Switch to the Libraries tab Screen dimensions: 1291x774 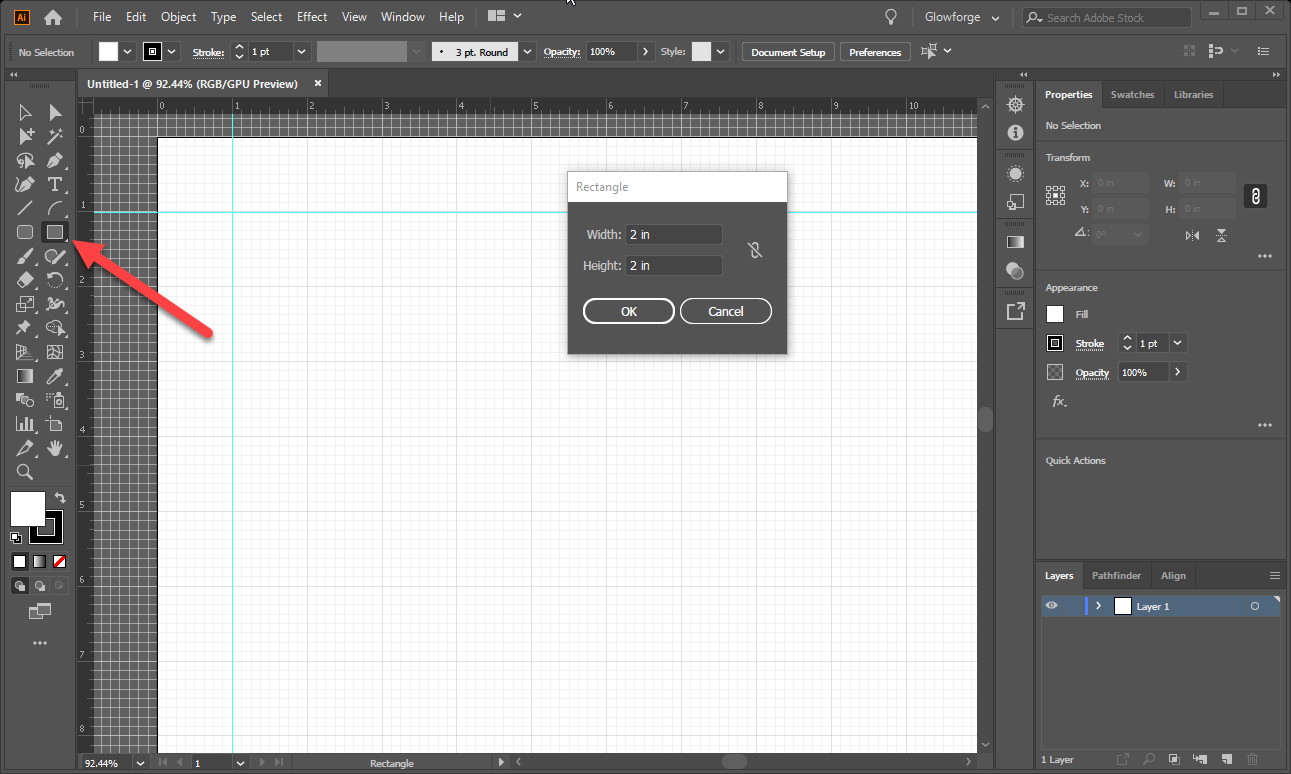point(1193,95)
